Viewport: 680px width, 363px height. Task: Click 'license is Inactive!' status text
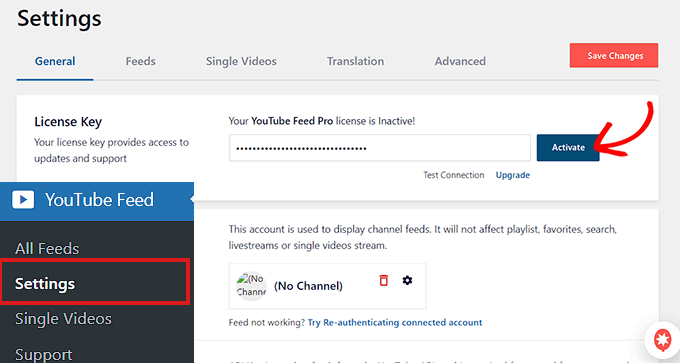pyautogui.click(x=376, y=121)
